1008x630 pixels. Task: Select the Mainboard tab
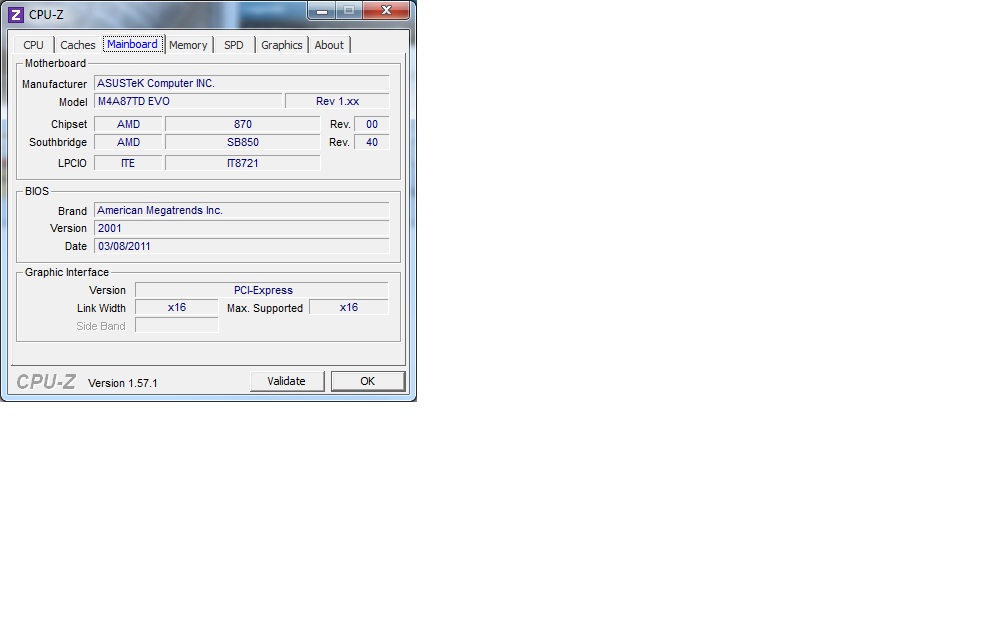coord(132,45)
